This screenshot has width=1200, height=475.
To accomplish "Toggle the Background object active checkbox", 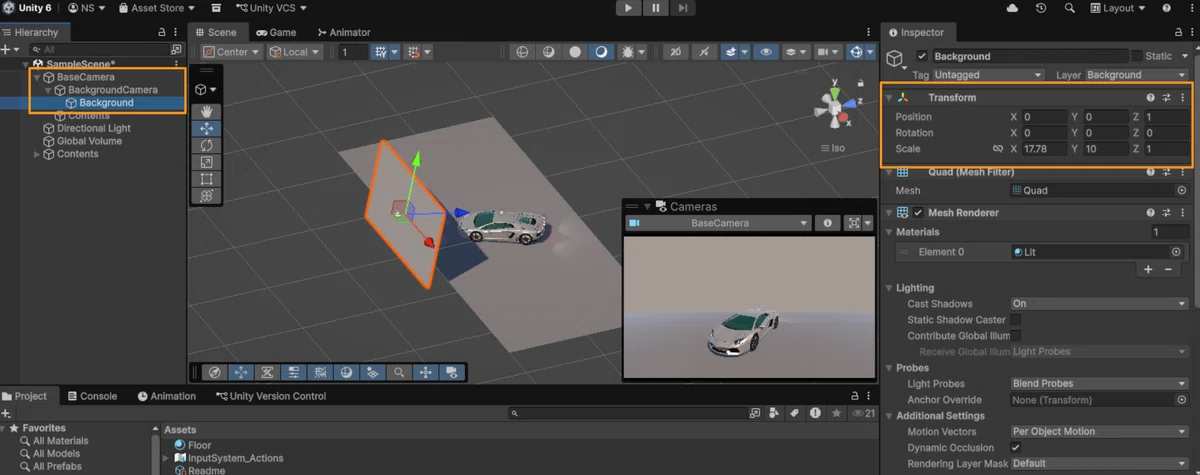I will tap(922, 57).
